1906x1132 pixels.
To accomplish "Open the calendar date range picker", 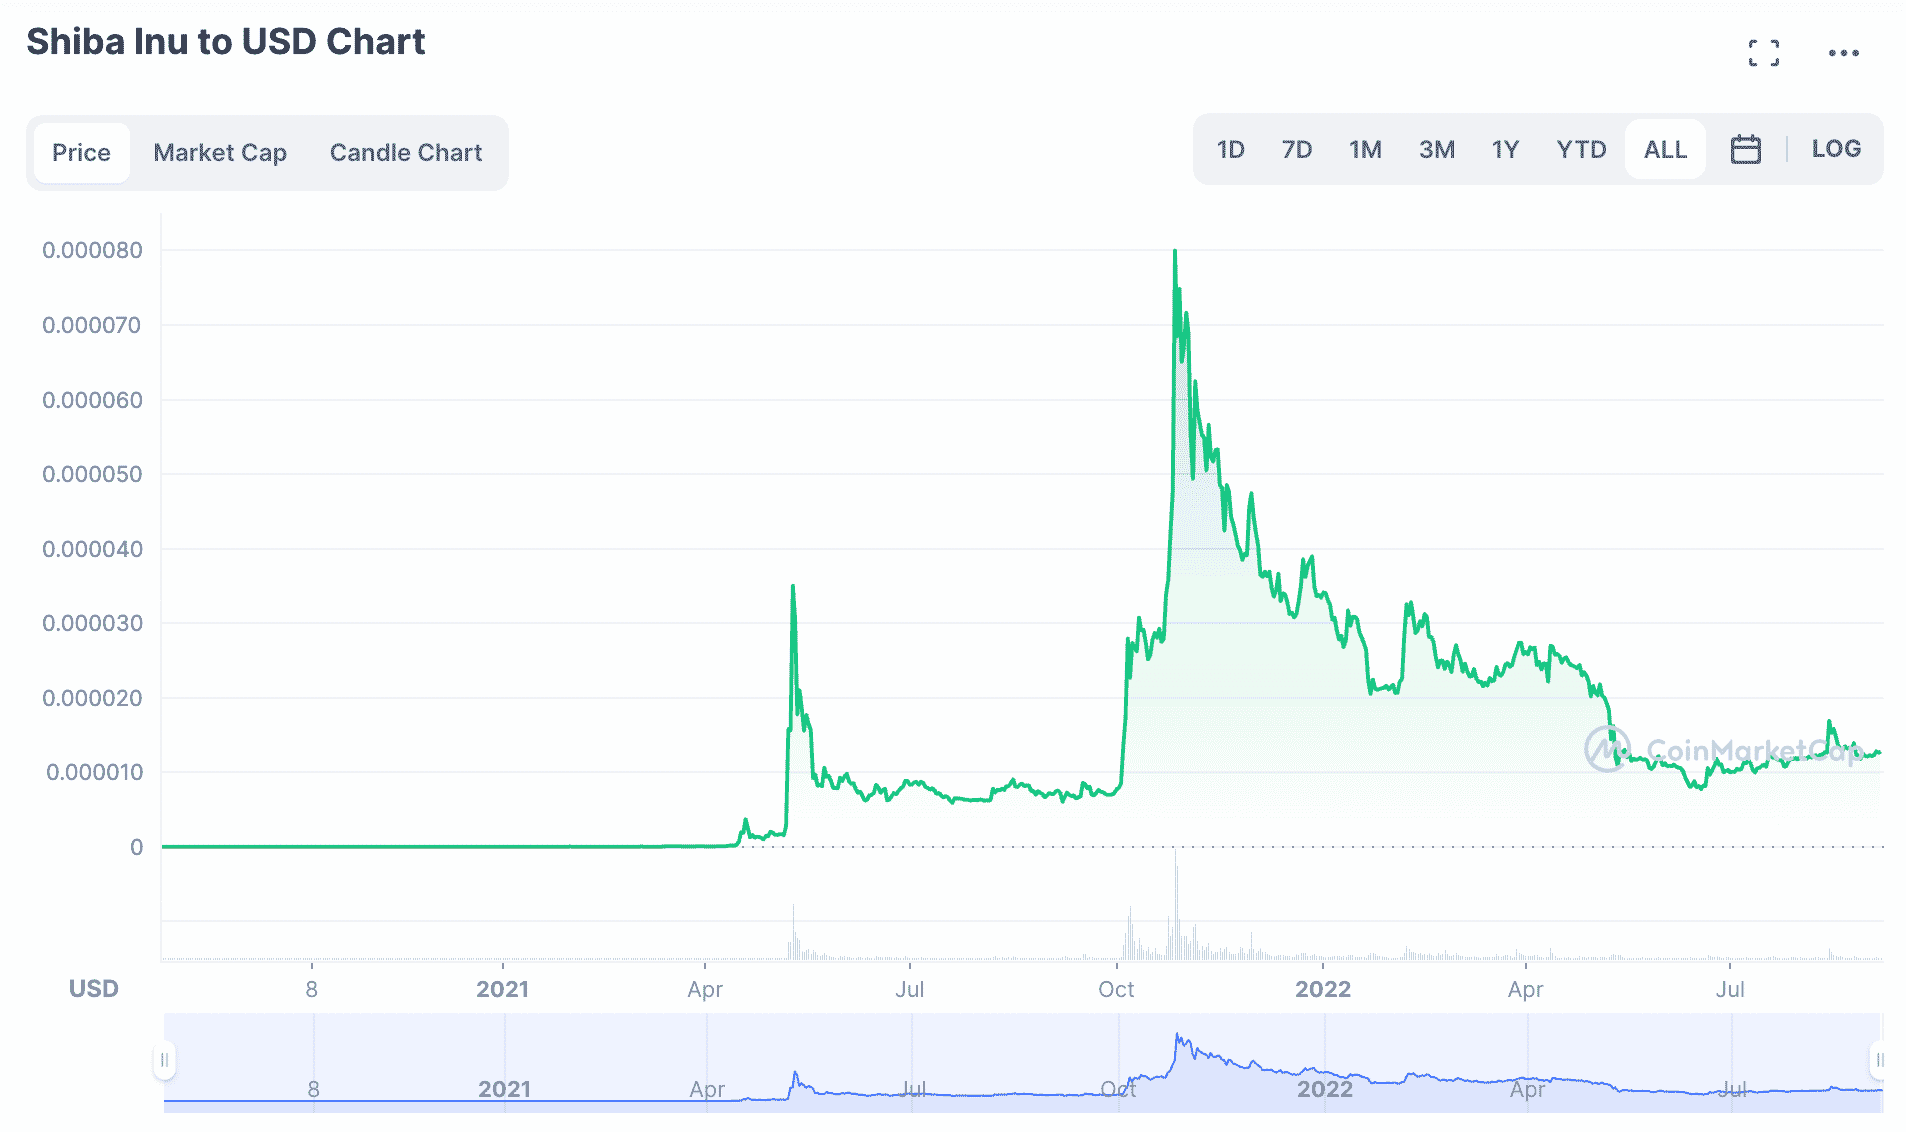I will tap(1745, 149).
